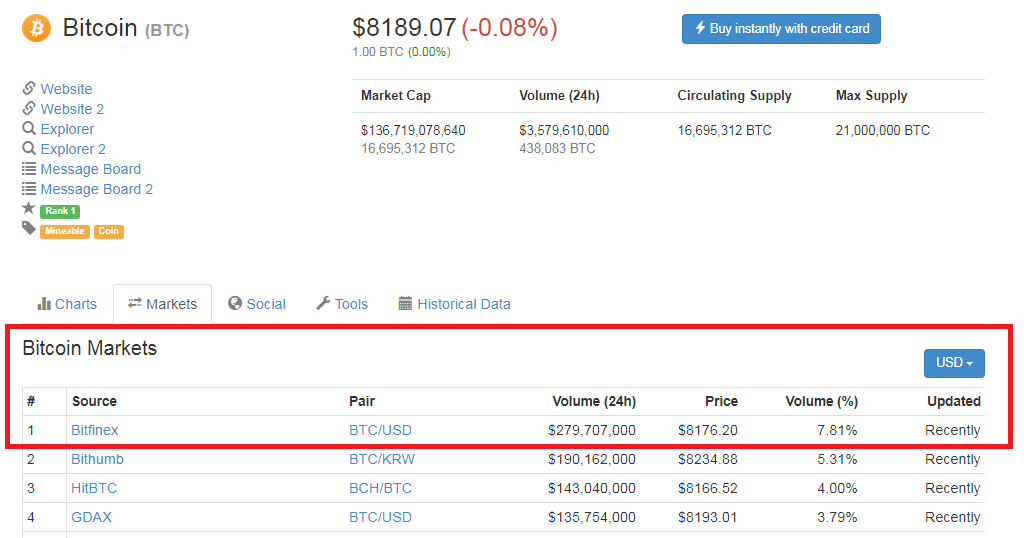
Task: Go to the Tools tab
Action: (342, 304)
